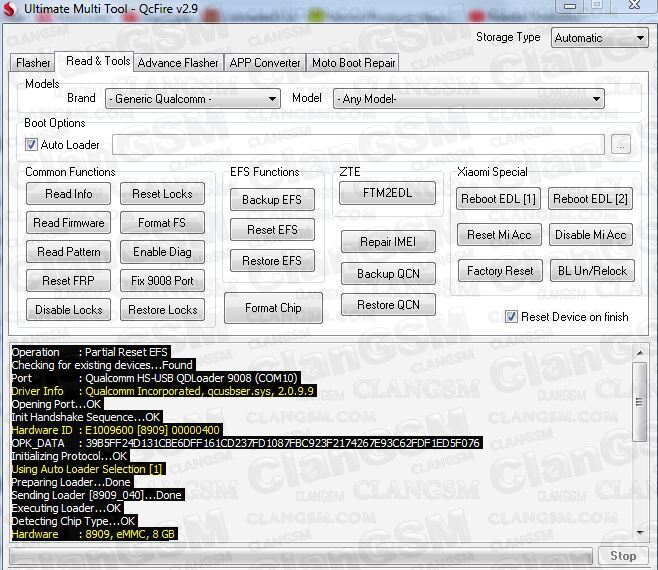Click the Restore Locks button

(x=162, y=310)
